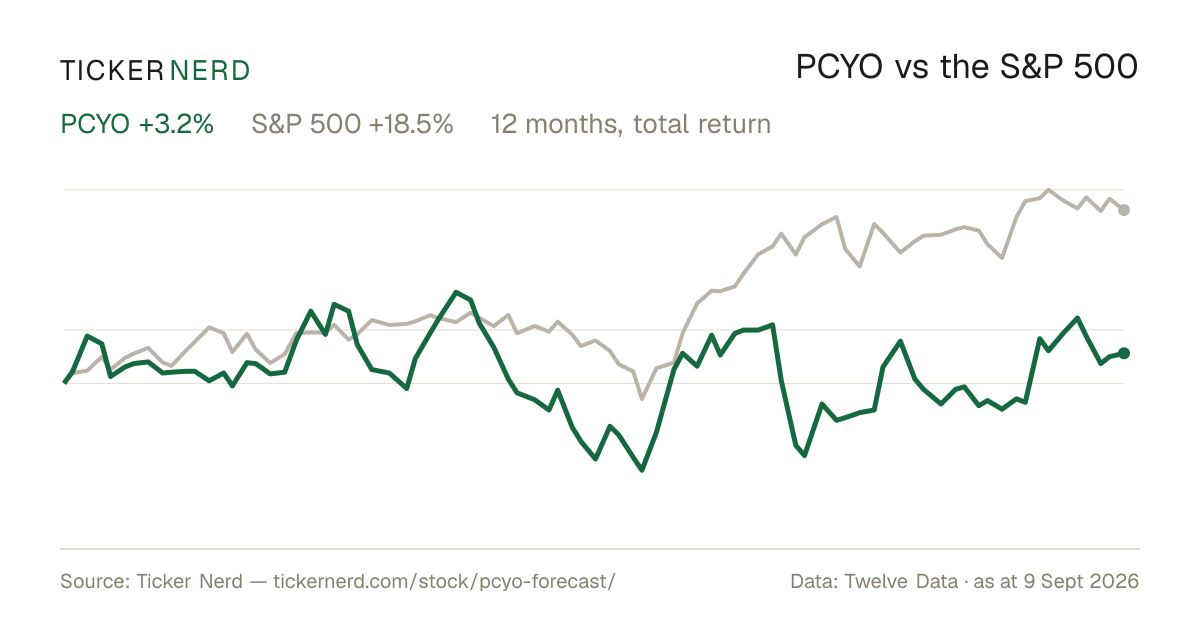This screenshot has height=630, width=1200.
Task: Open the tickernerd.com/stock/pcyo-forecast/ source link
Action: click(x=444, y=581)
